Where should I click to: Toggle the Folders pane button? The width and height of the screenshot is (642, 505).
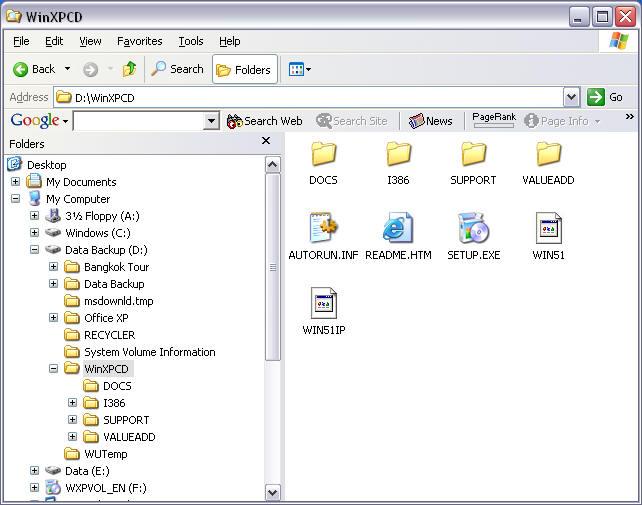(244, 70)
